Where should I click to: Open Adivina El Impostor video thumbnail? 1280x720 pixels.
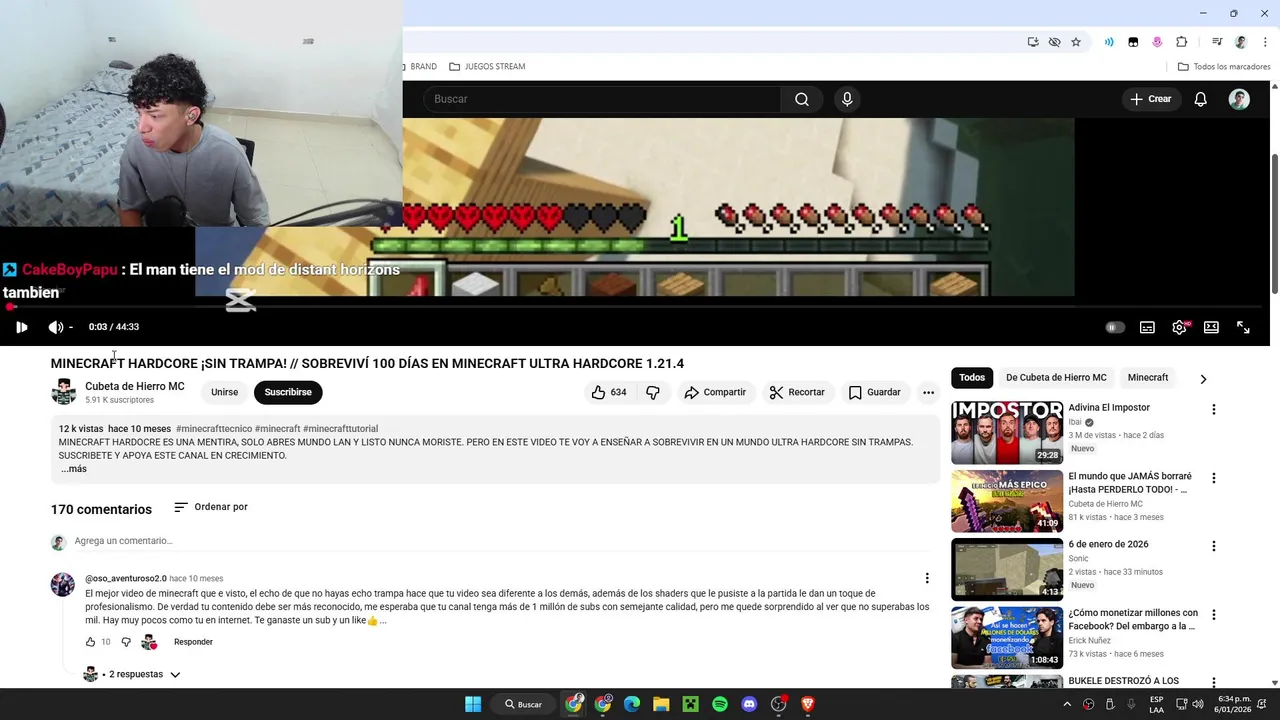point(1007,433)
